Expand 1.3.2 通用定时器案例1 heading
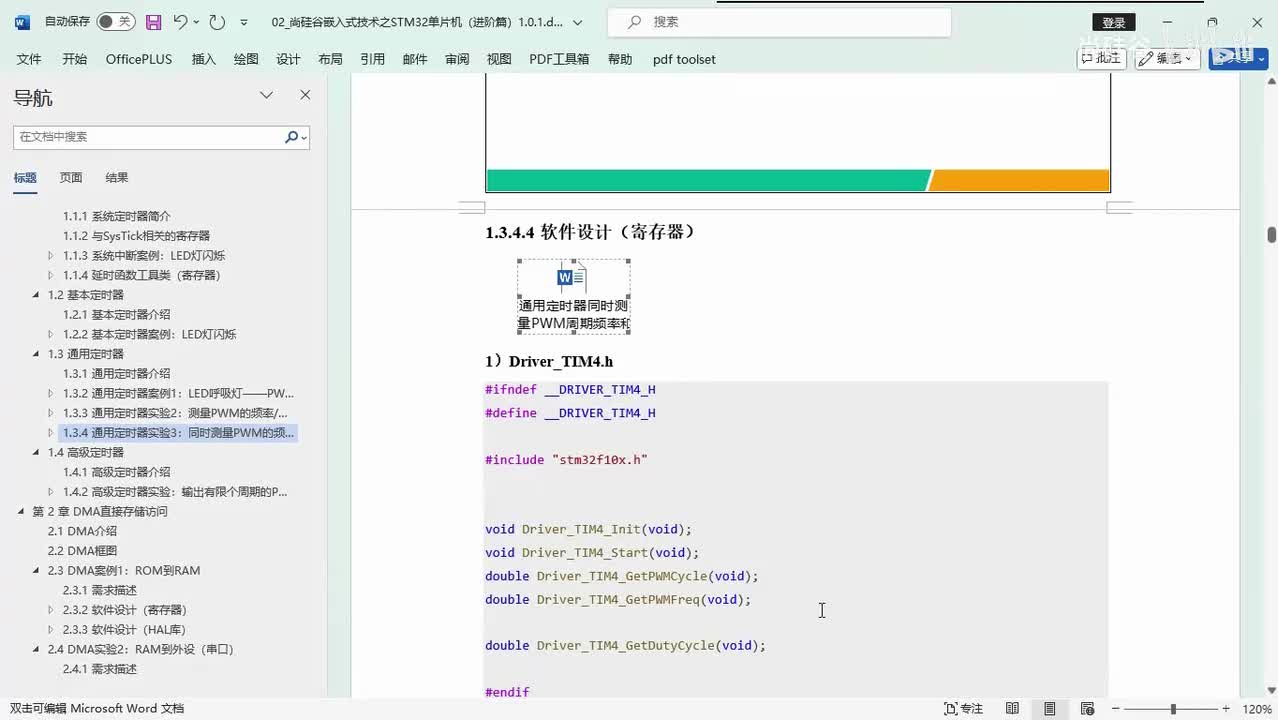This screenshot has height=720, width=1278. click(x=51, y=393)
